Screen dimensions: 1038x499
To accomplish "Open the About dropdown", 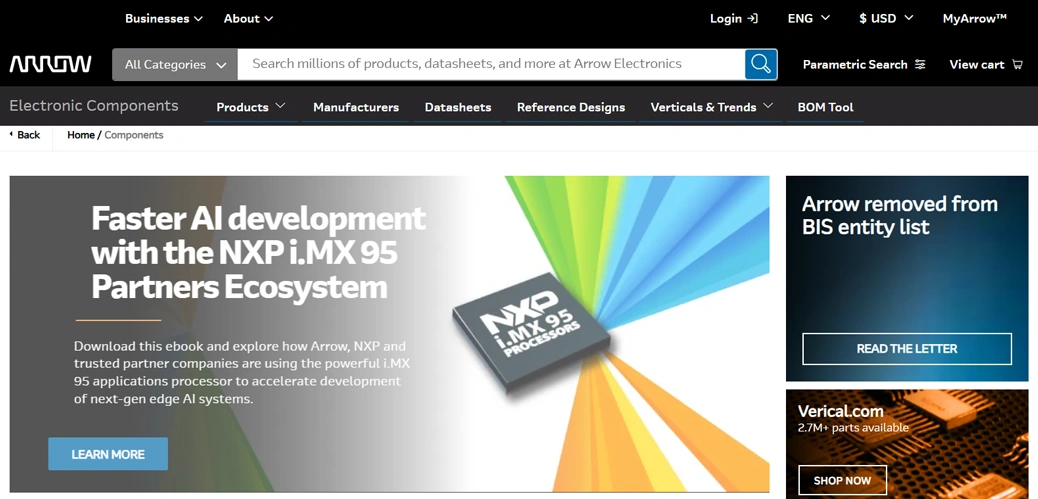I will click(x=248, y=19).
